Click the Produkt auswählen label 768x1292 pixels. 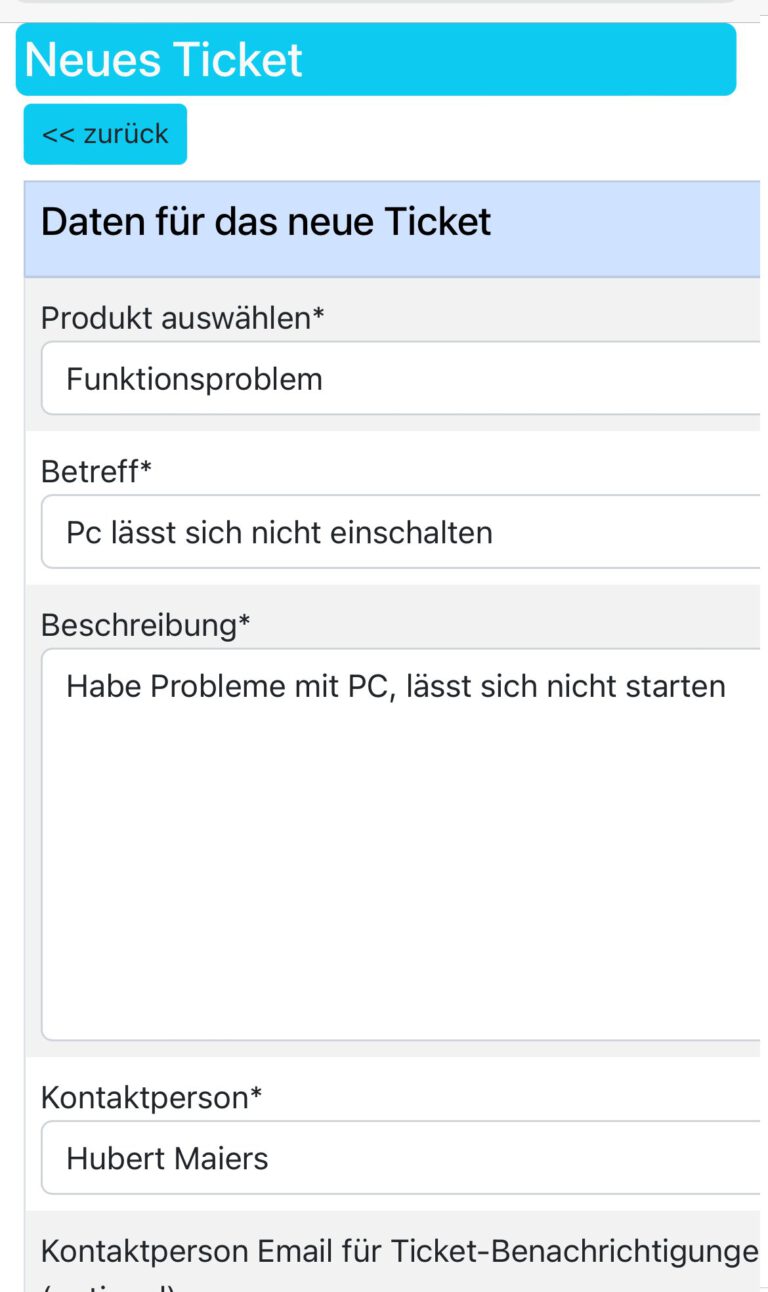[165, 317]
